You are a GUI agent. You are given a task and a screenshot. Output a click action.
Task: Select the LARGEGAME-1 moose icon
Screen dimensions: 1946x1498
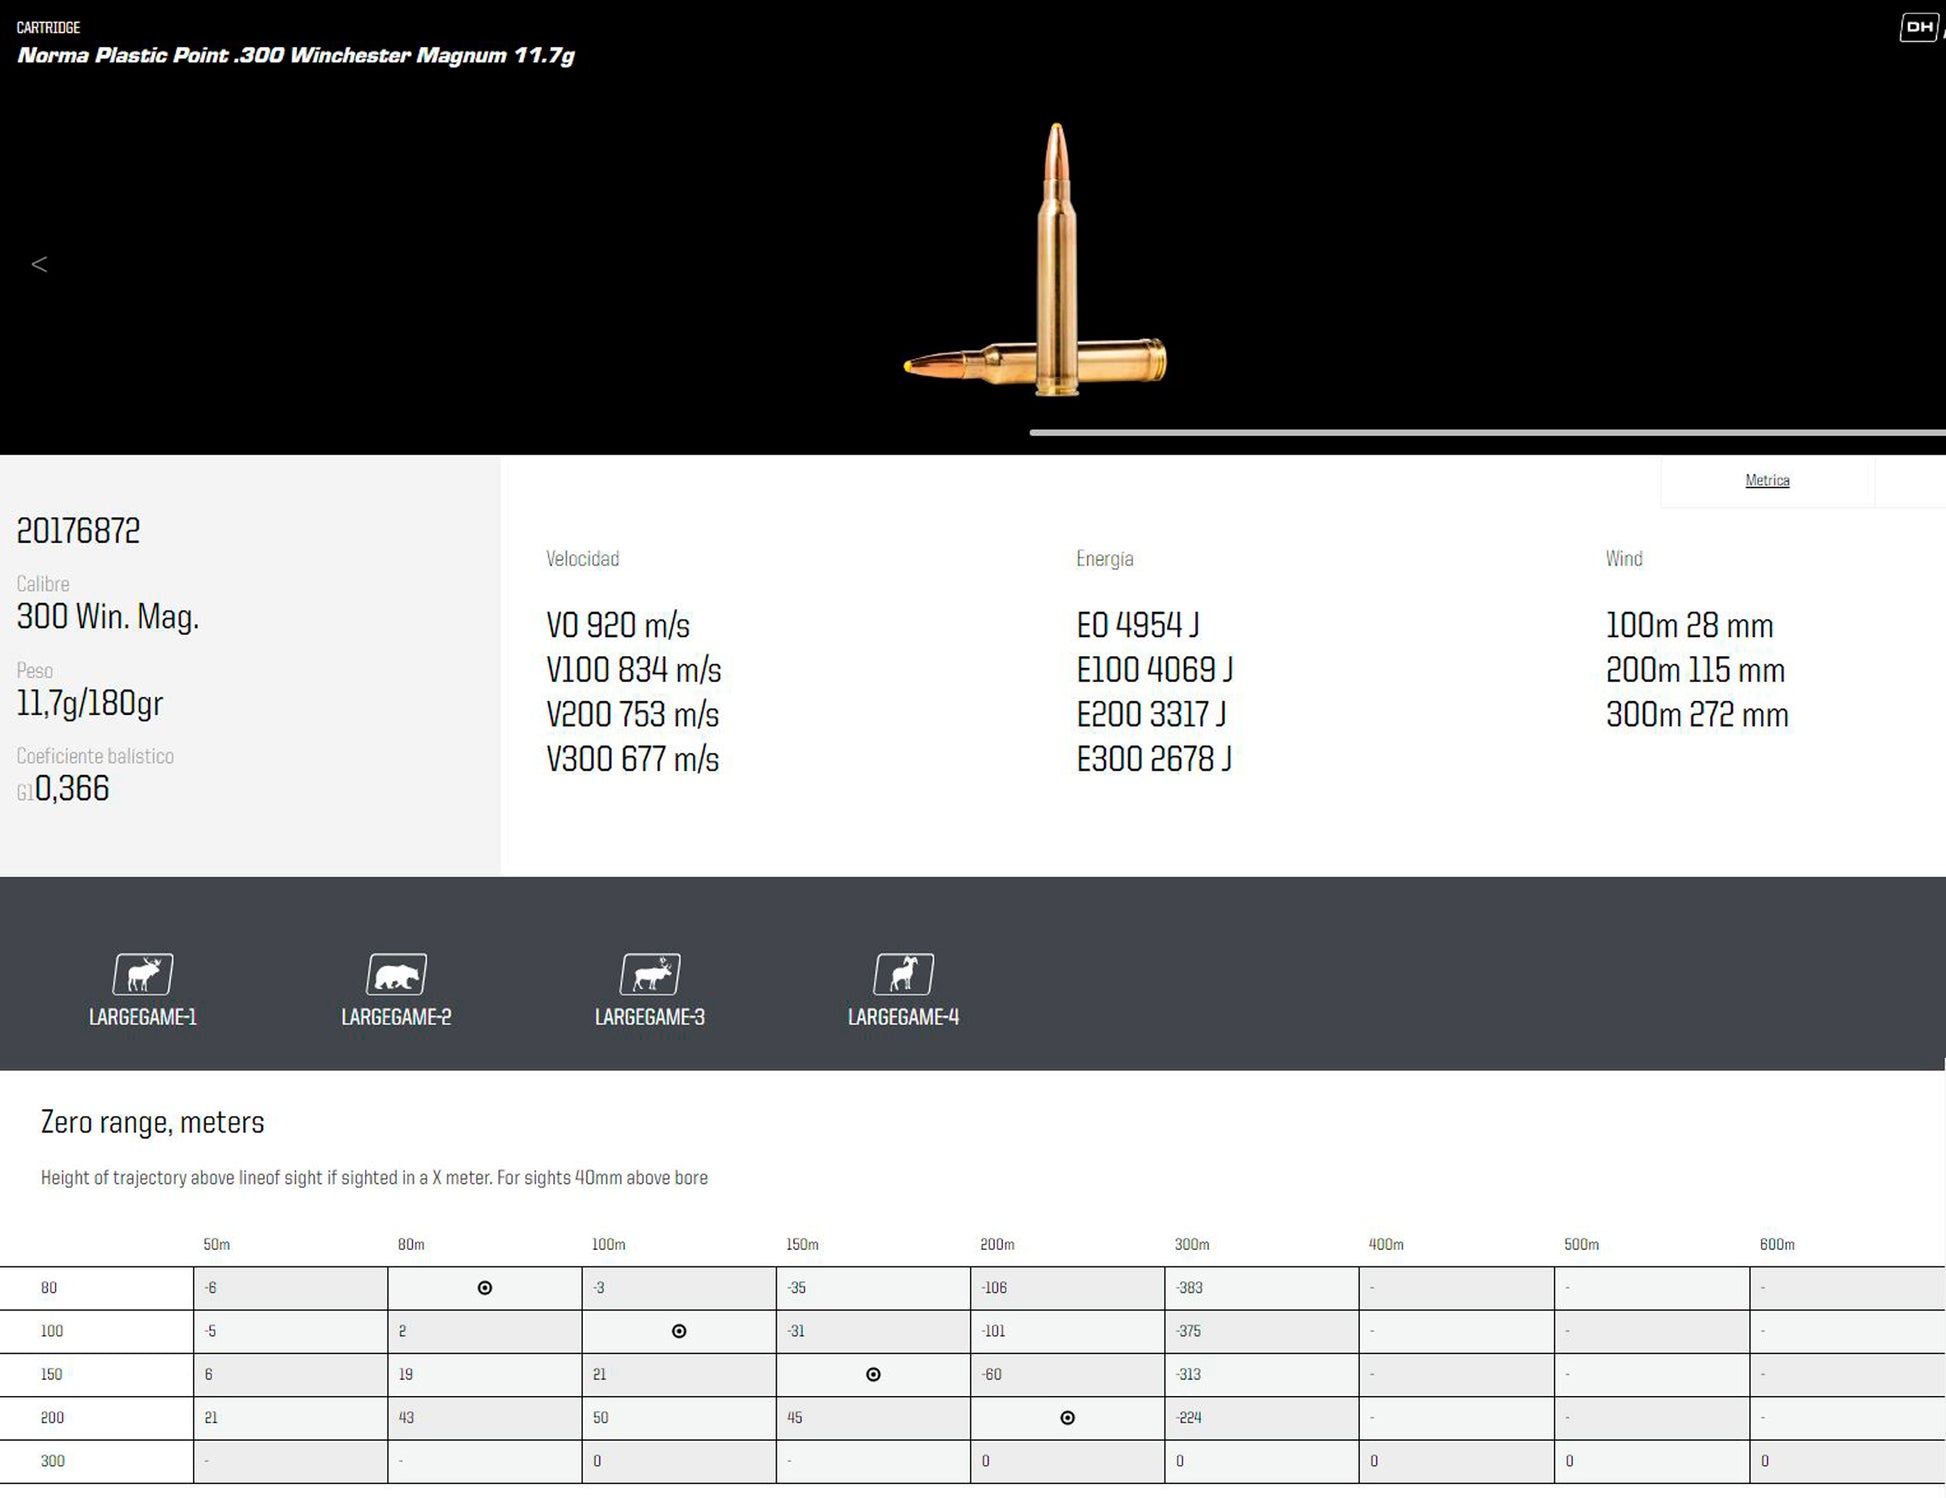[143, 974]
